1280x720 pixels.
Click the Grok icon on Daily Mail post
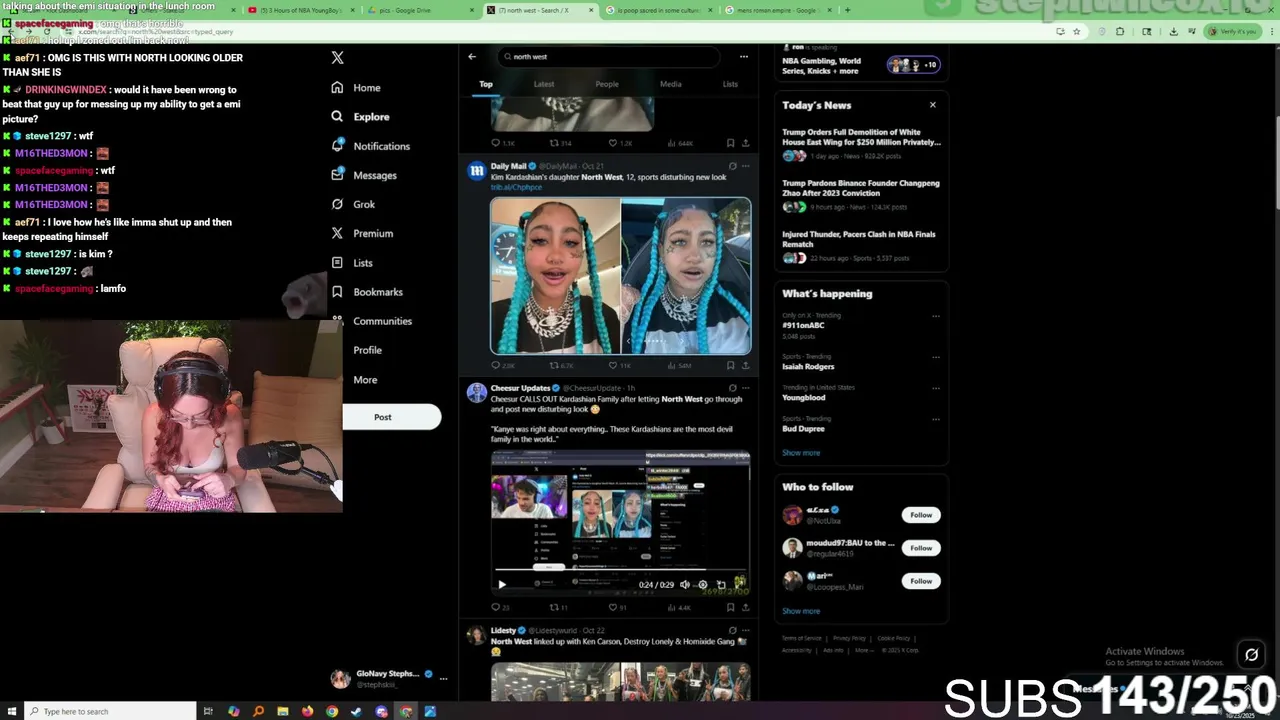click(x=732, y=166)
